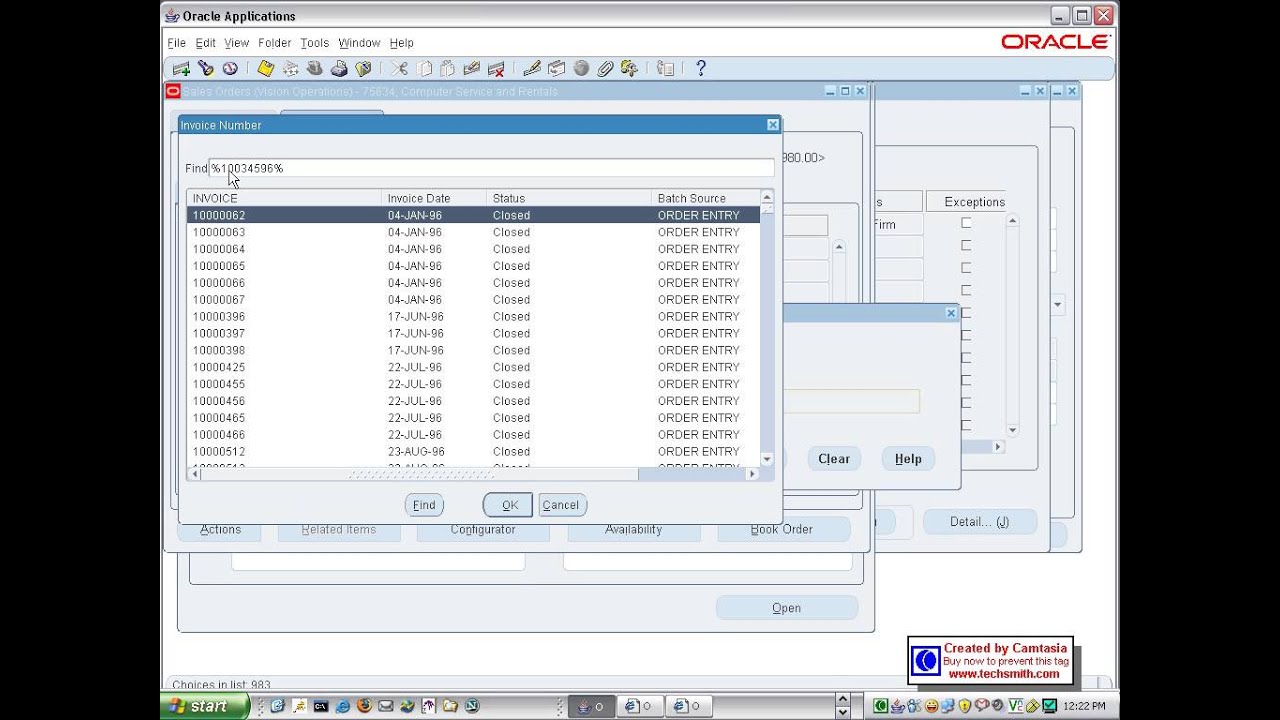The image size is (1280, 720).
Task: Click the Status column header
Action: click(569, 198)
